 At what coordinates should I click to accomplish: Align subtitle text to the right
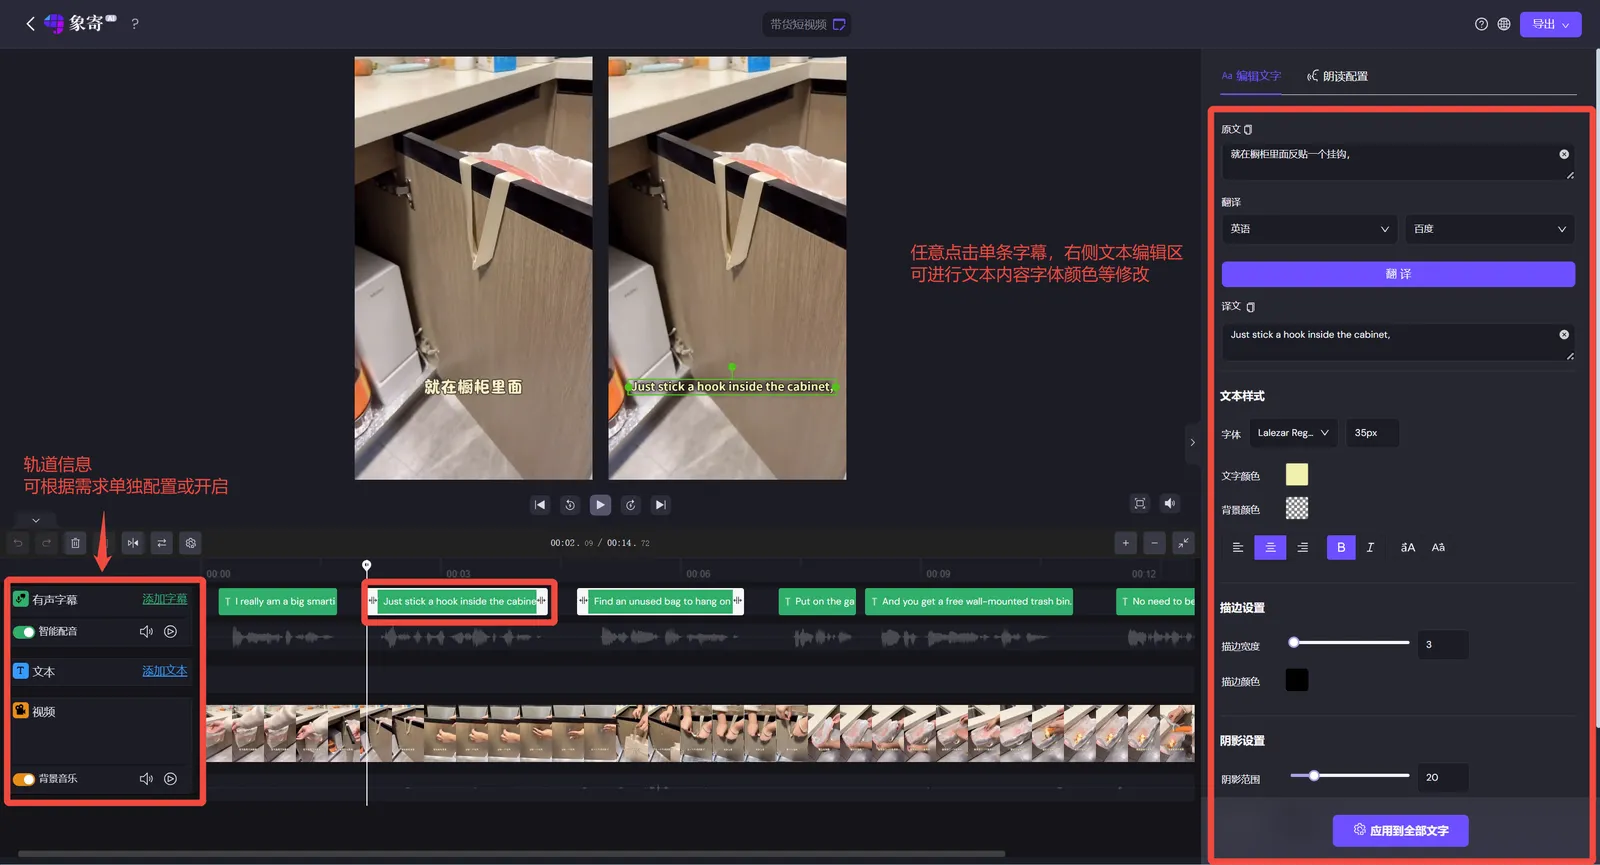(1302, 547)
